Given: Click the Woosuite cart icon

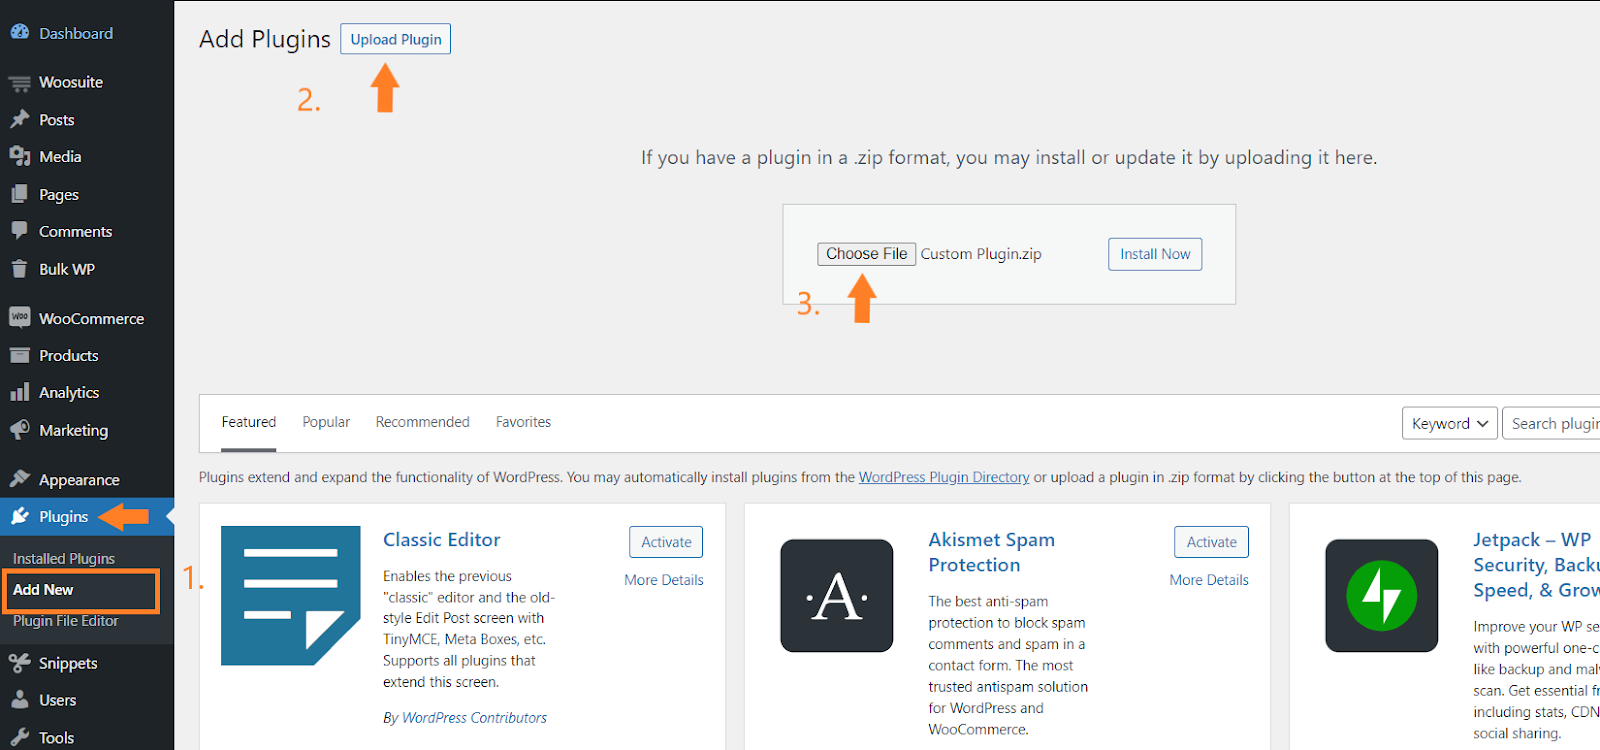Looking at the screenshot, I should pos(20,83).
